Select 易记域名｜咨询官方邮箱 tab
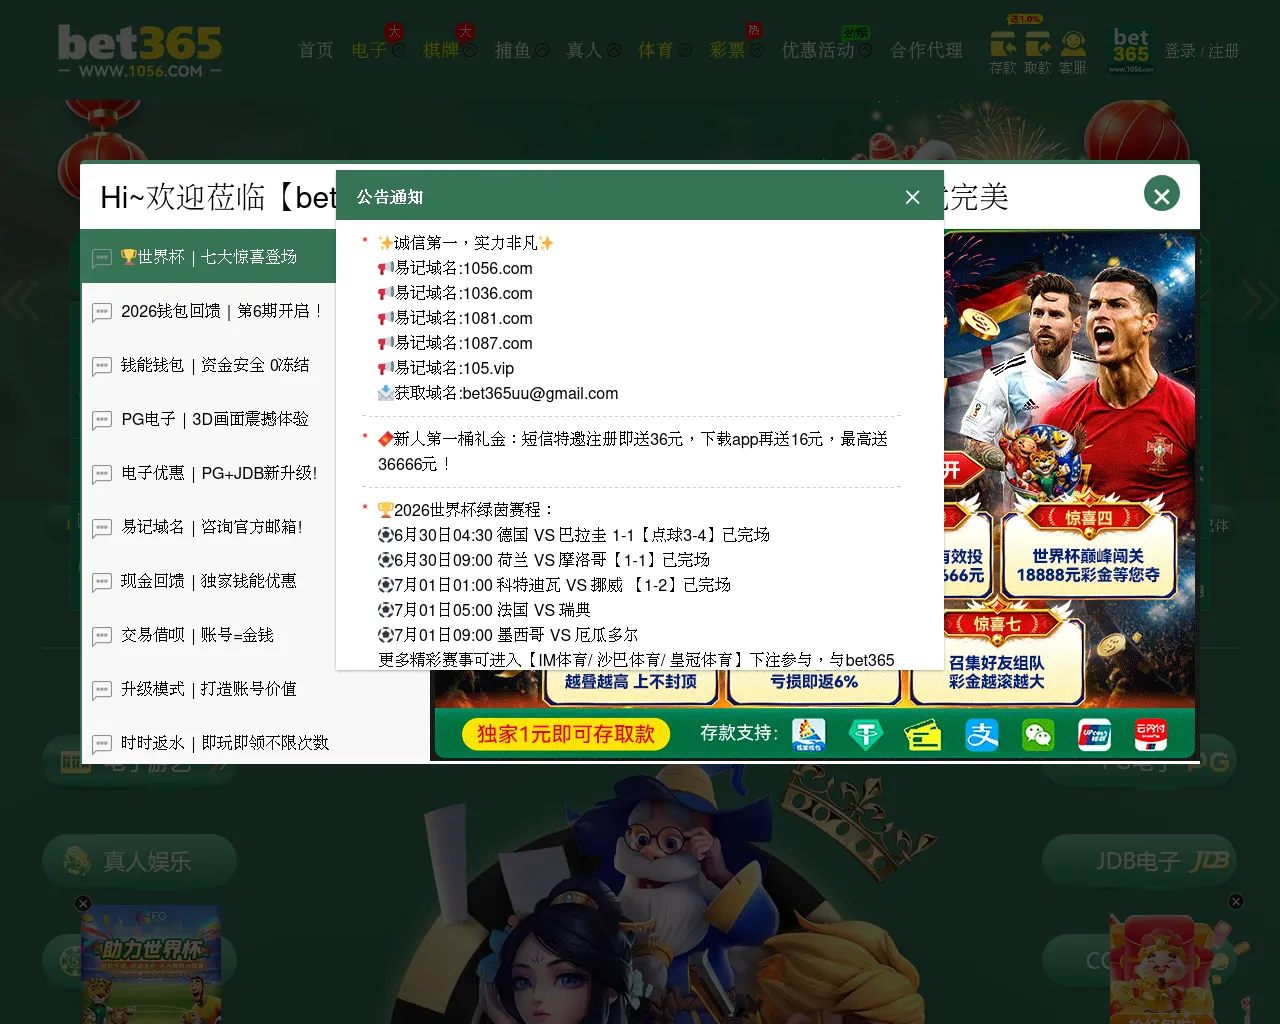The image size is (1280, 1024). 208,527
